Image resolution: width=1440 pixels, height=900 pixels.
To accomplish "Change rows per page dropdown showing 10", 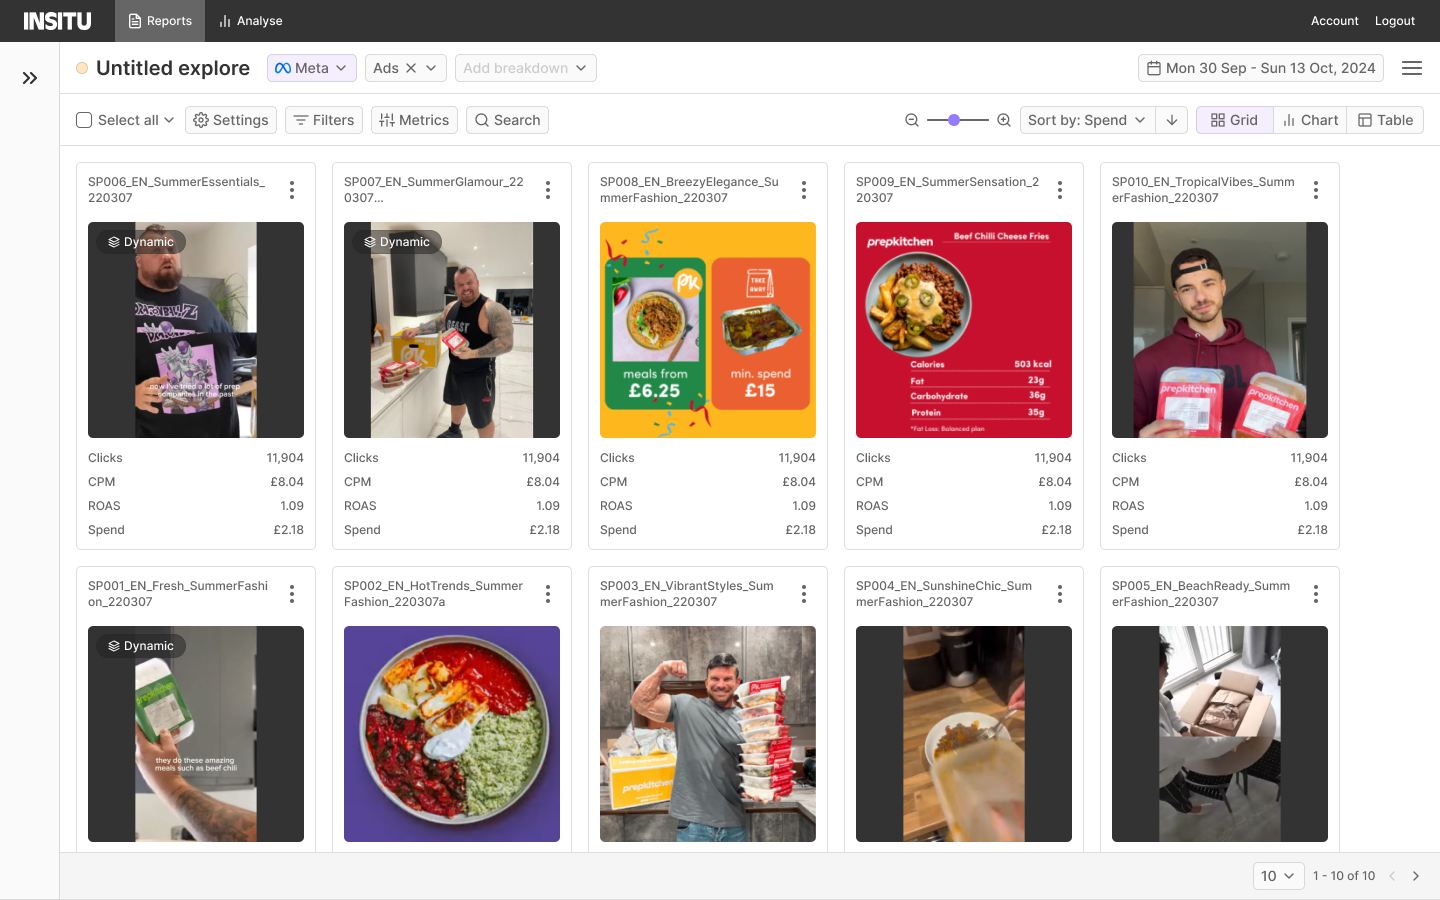I will [x=1278, y=876].
